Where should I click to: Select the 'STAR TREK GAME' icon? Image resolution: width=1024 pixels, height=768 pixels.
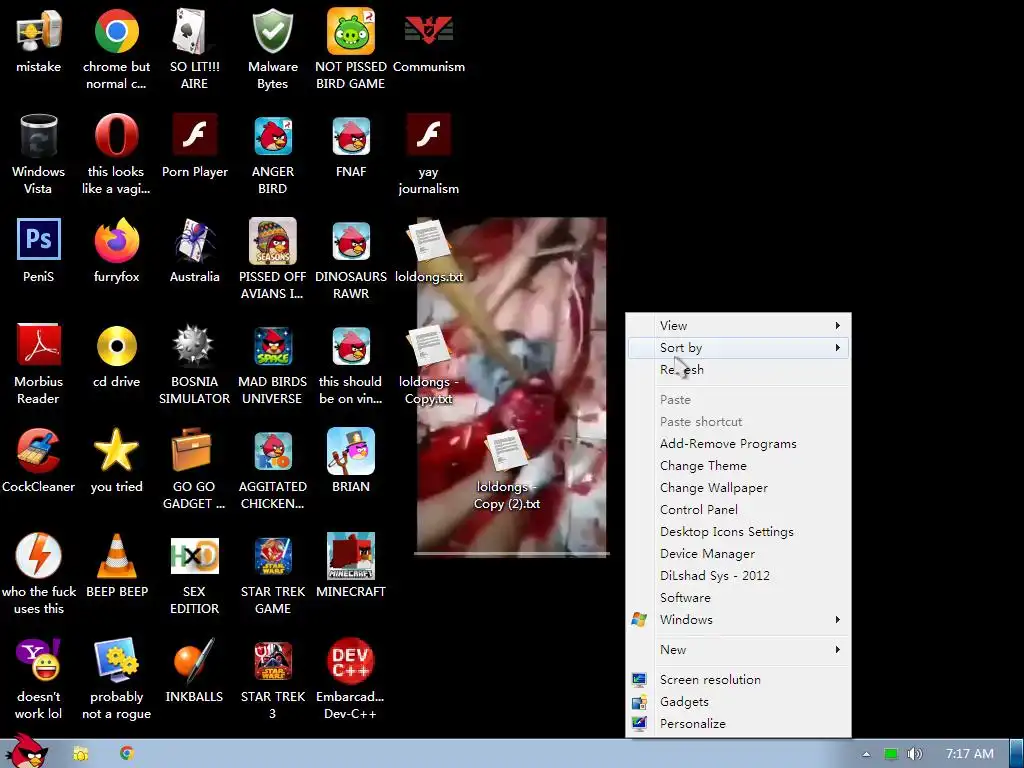coord(272,556)
